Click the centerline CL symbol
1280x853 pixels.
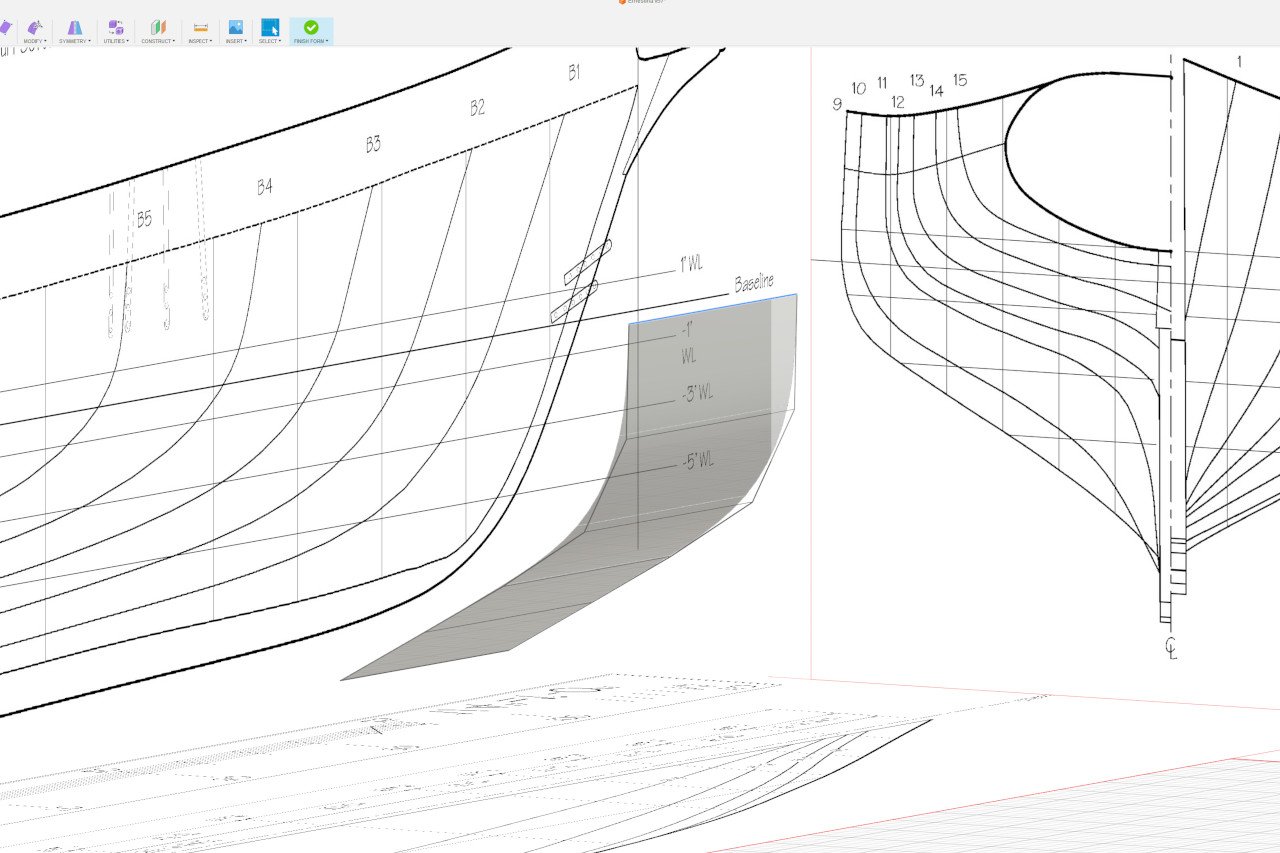tap(1171, 648)
